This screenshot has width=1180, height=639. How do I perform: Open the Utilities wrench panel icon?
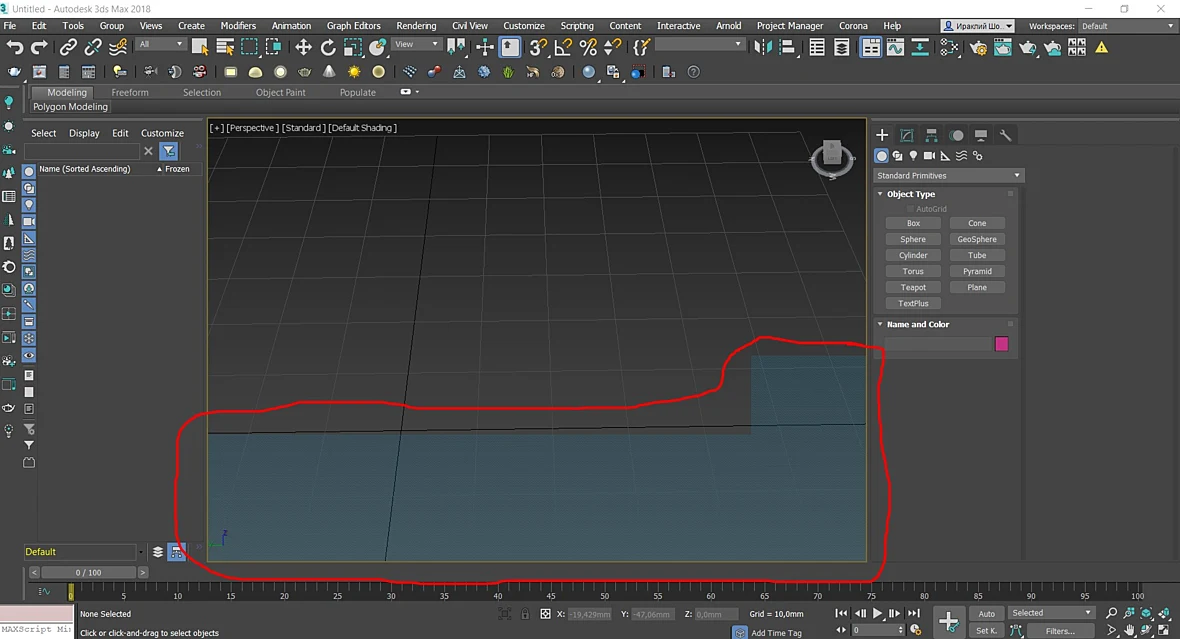[1005, 135]
